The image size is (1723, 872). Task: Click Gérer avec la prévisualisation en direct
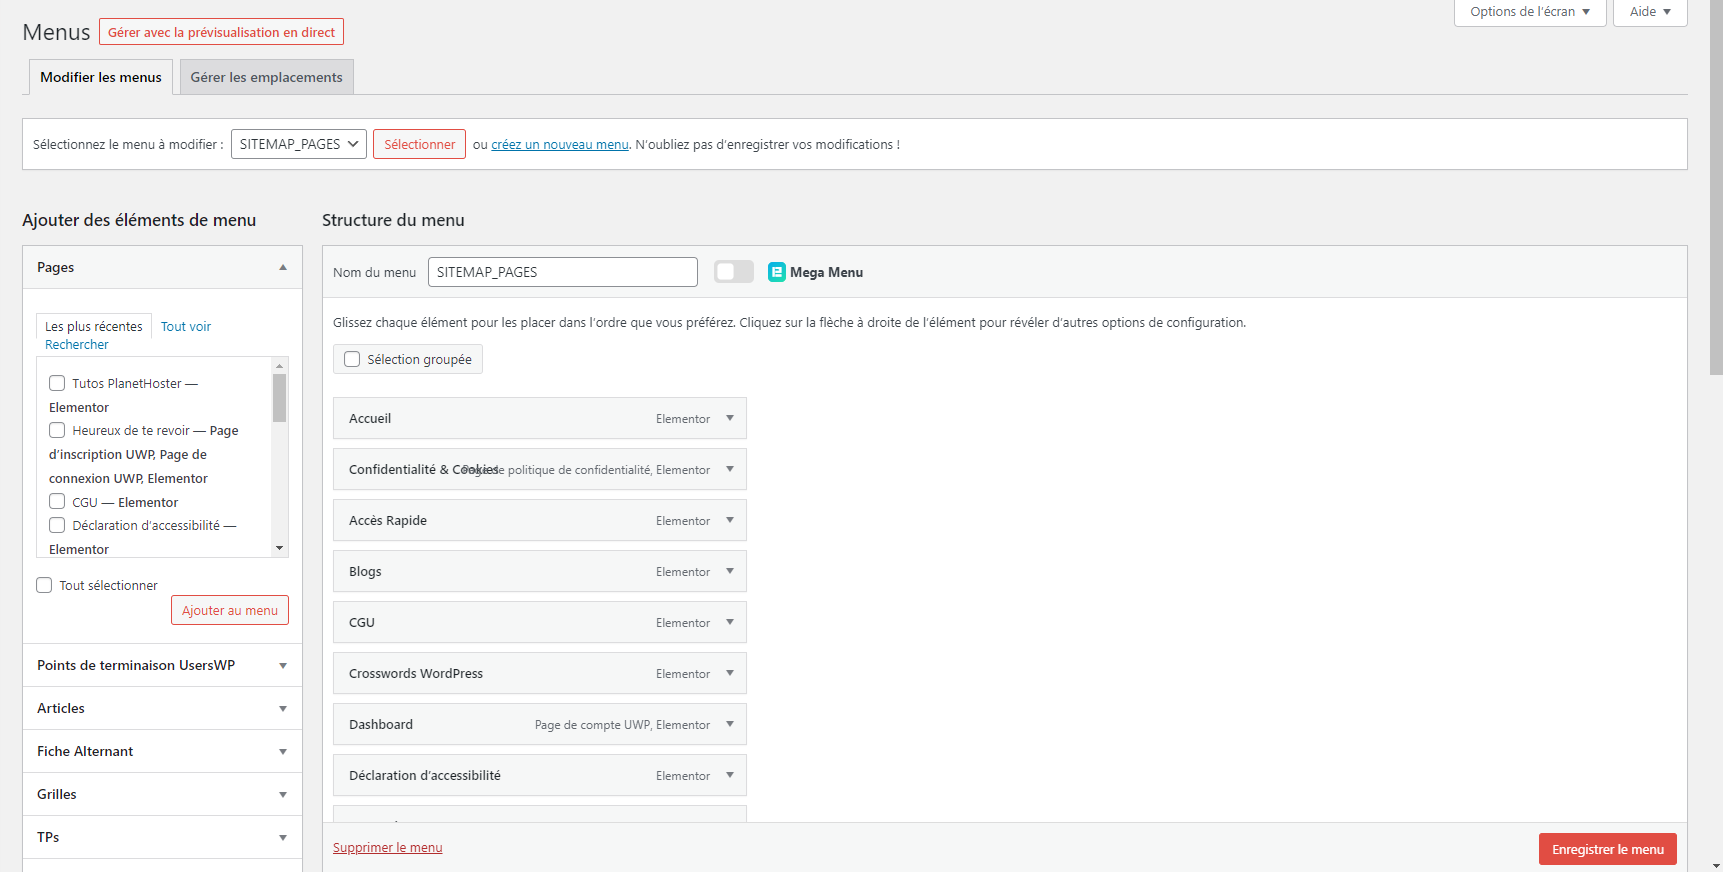tap(221, 32)
